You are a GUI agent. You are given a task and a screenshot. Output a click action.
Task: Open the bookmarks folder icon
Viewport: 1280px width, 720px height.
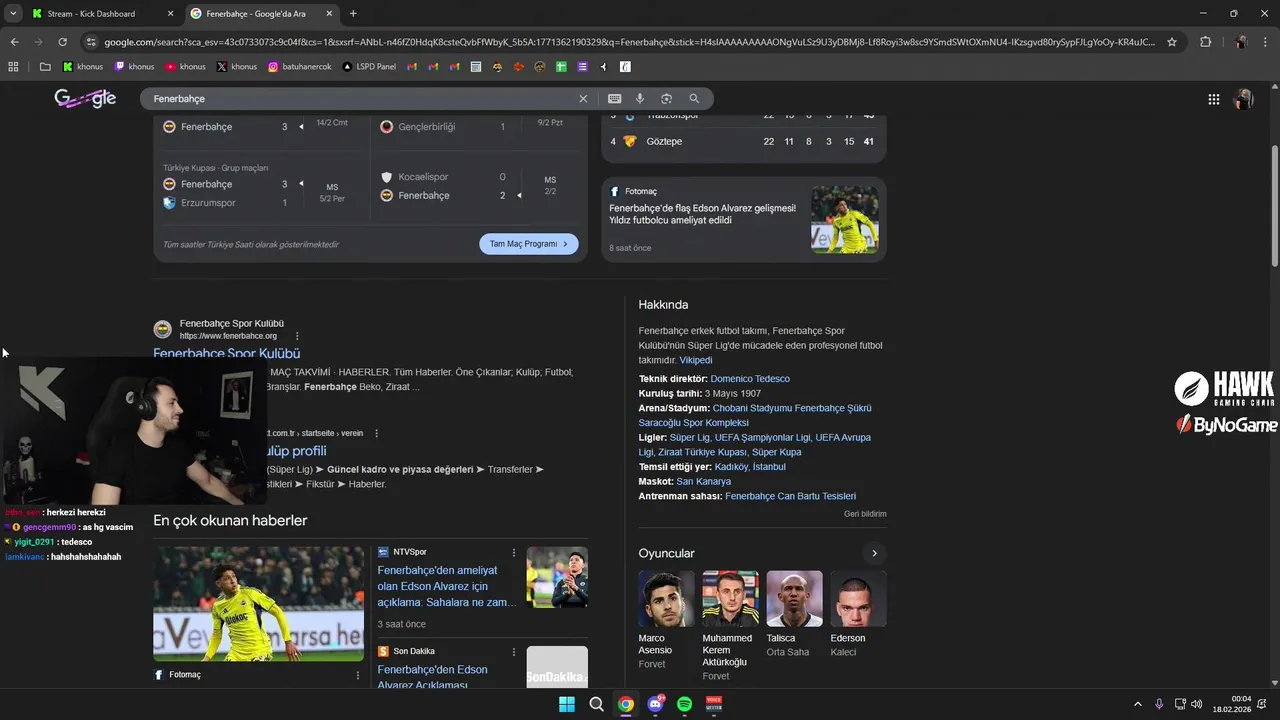click(45, 67)
